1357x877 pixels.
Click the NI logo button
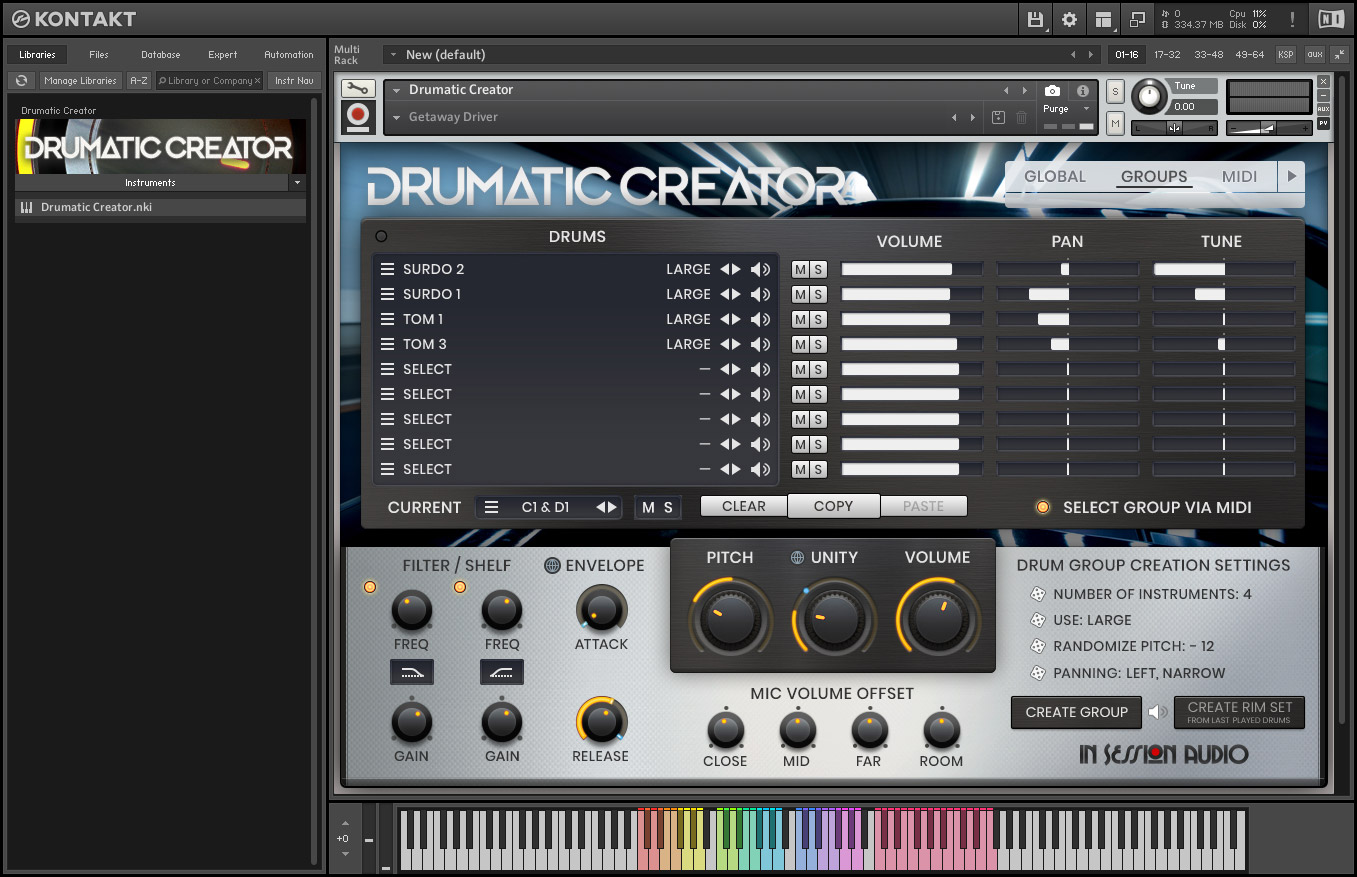pos(1330,19)
